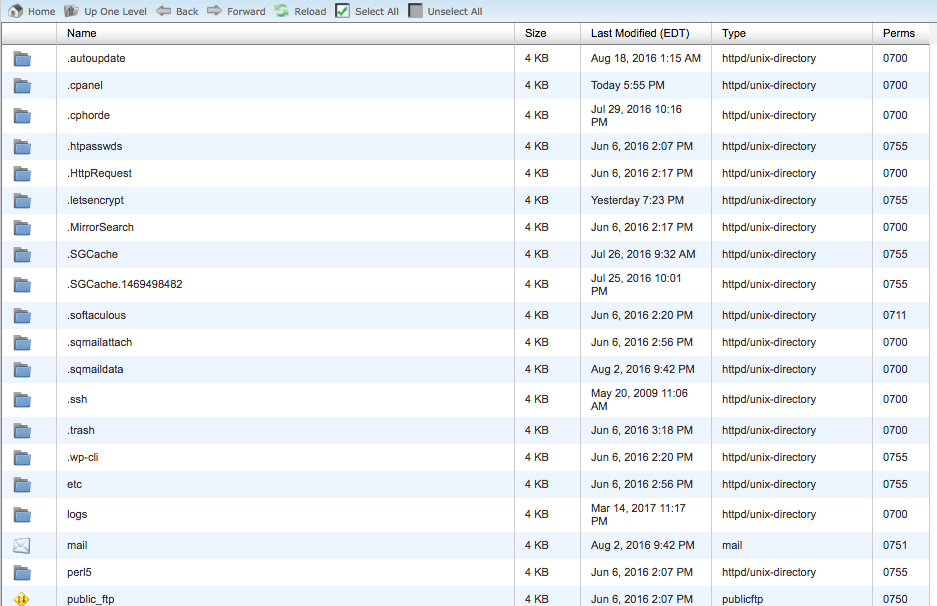The height and width of the screenshot is (606, 937).
Task: Click the Type column header
Action: (734, 33)
